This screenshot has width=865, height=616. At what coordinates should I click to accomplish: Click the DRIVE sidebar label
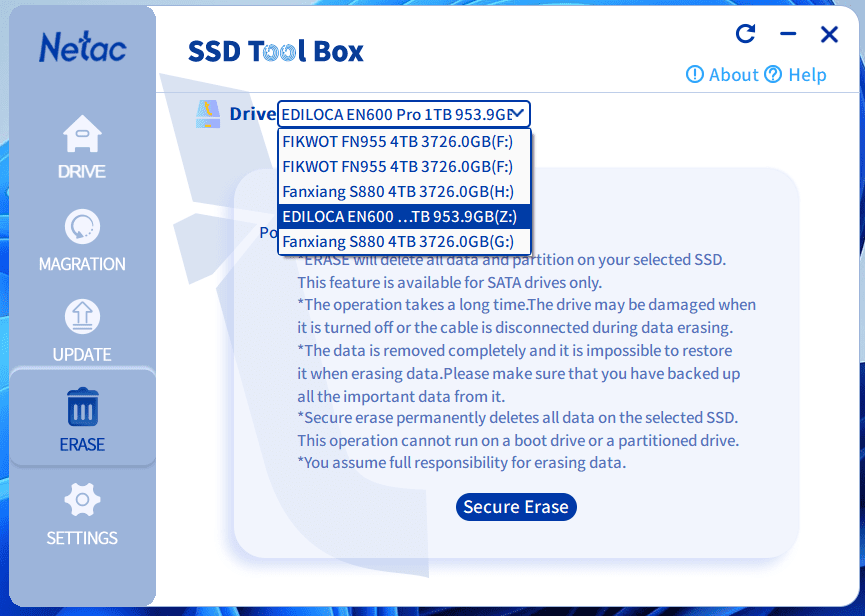click(x=82, y=172)
